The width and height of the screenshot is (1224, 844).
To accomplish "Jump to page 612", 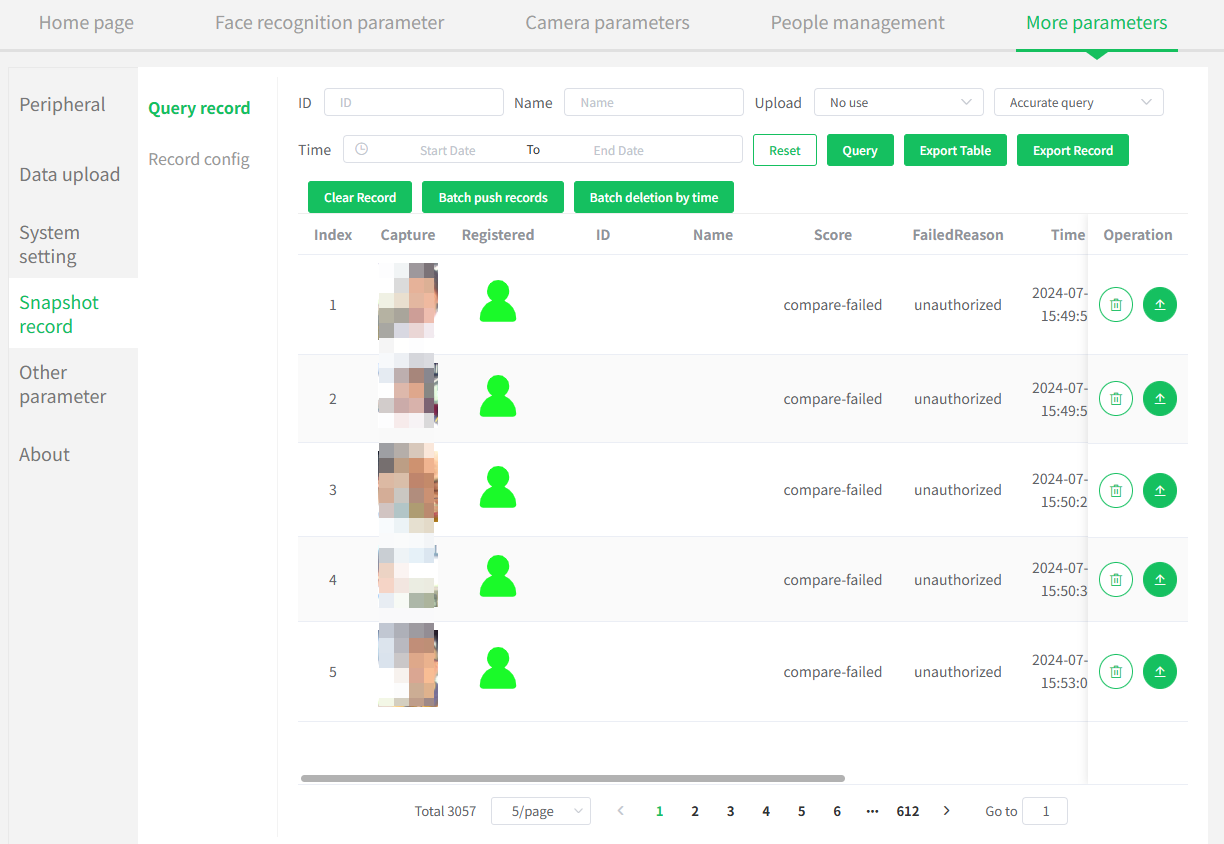I will coord(908,811).
